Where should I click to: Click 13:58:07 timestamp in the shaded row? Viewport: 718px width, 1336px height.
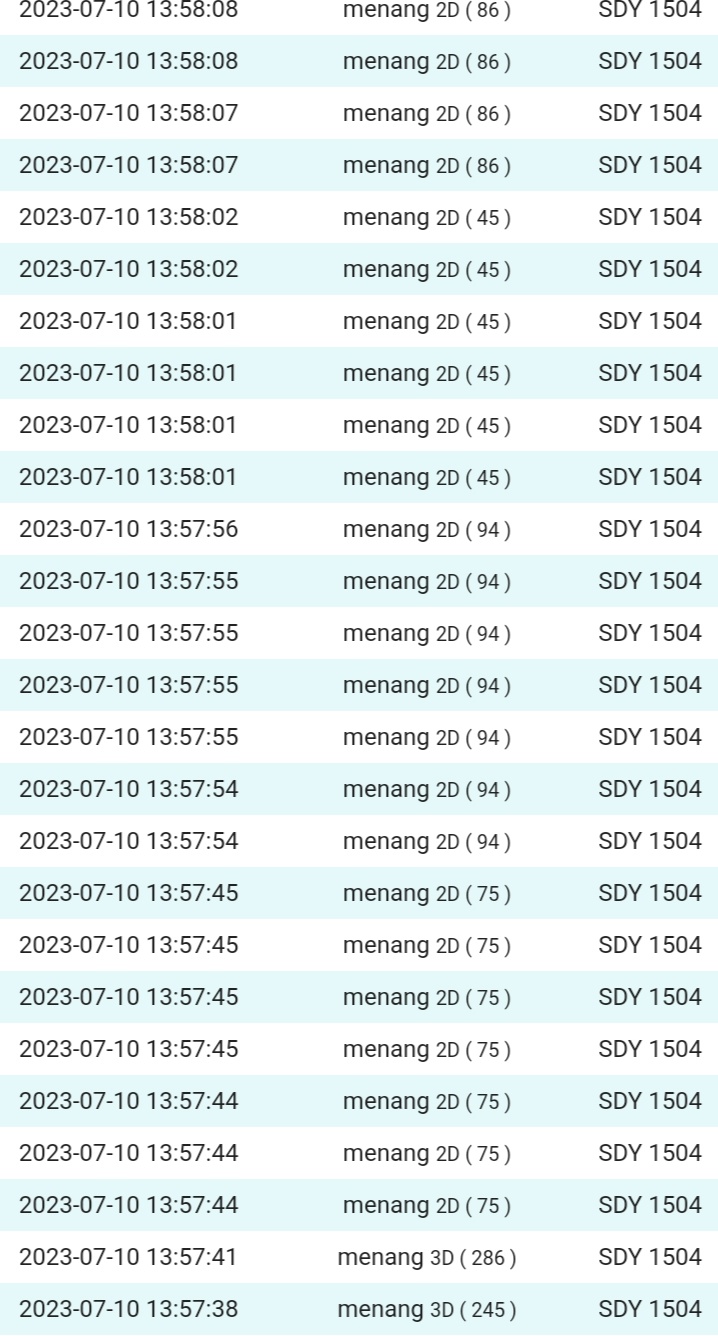128,165
